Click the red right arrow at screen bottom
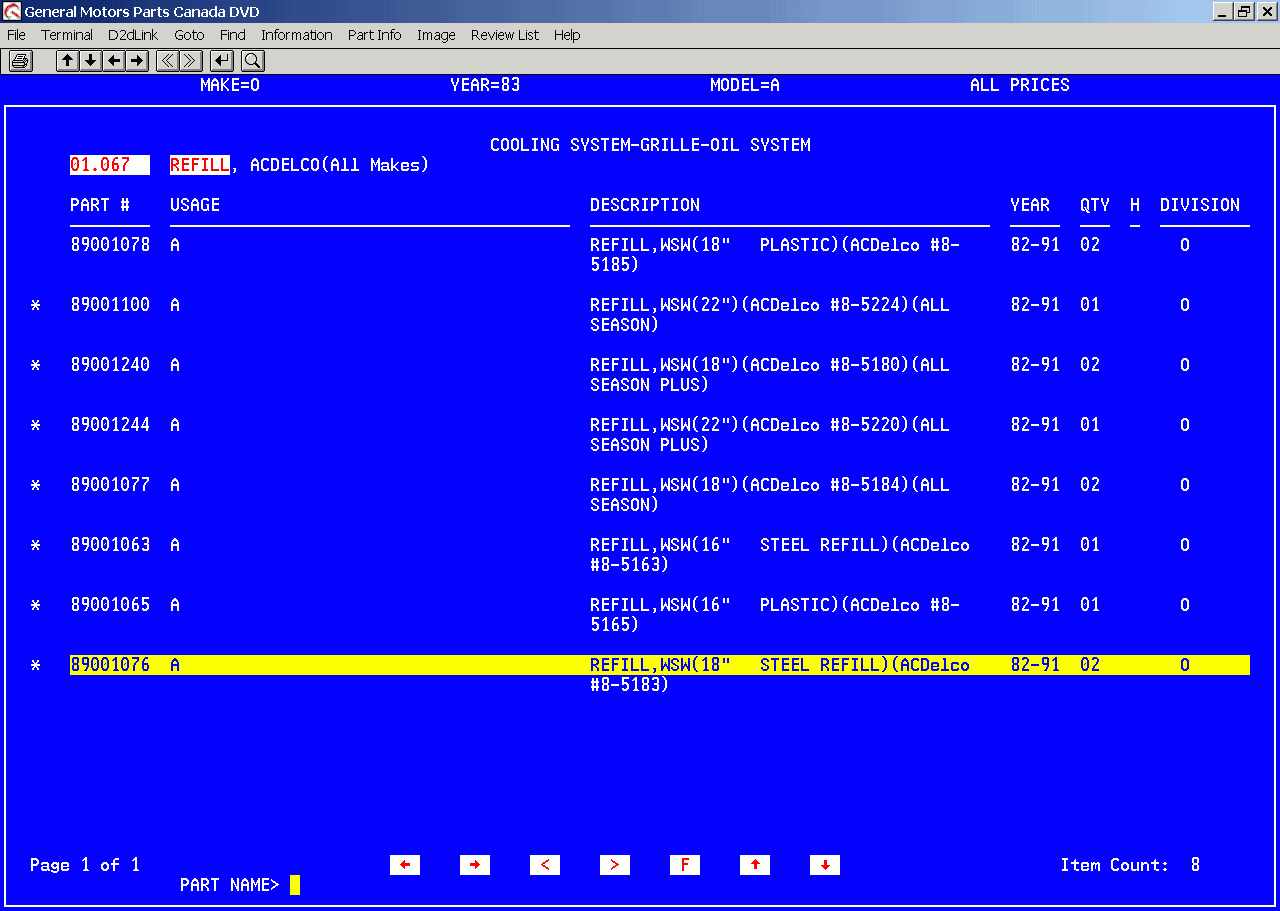This screenshot has width=1280, height=911. tap(475, 865)
